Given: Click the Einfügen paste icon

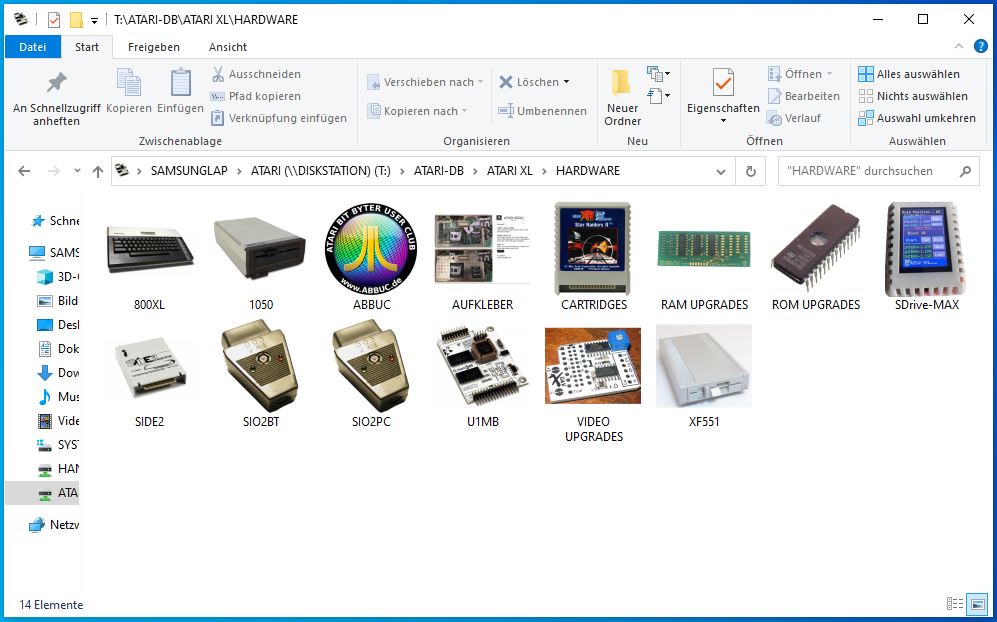Looking at the screenshot, I should coord(181,91).
